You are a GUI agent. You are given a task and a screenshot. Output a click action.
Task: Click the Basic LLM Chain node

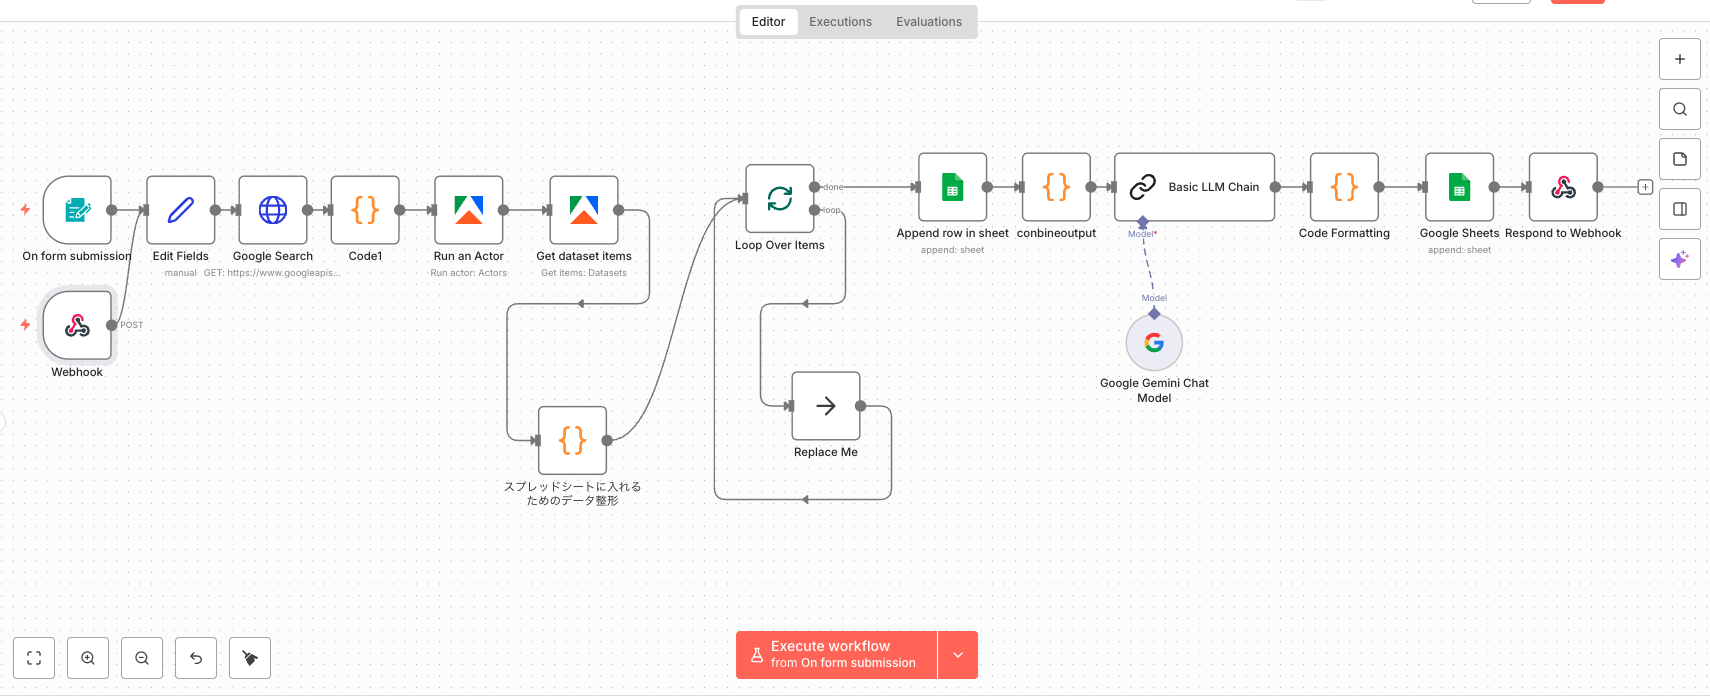[x=1195, y=187]
